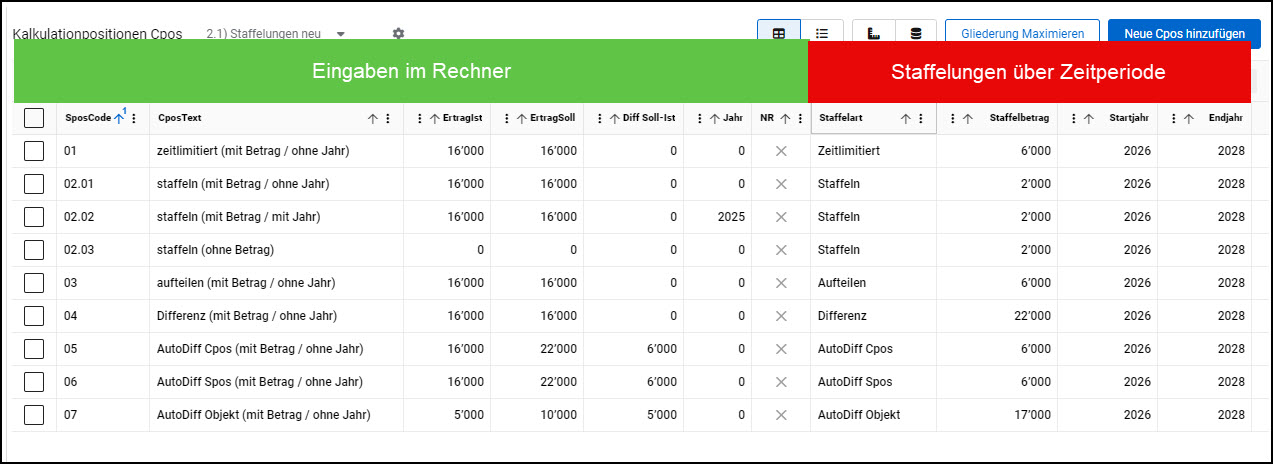The image size is (1273, 464).
Task: Click Gliederung Maximieren button
Action: [x=1022, y=33]
